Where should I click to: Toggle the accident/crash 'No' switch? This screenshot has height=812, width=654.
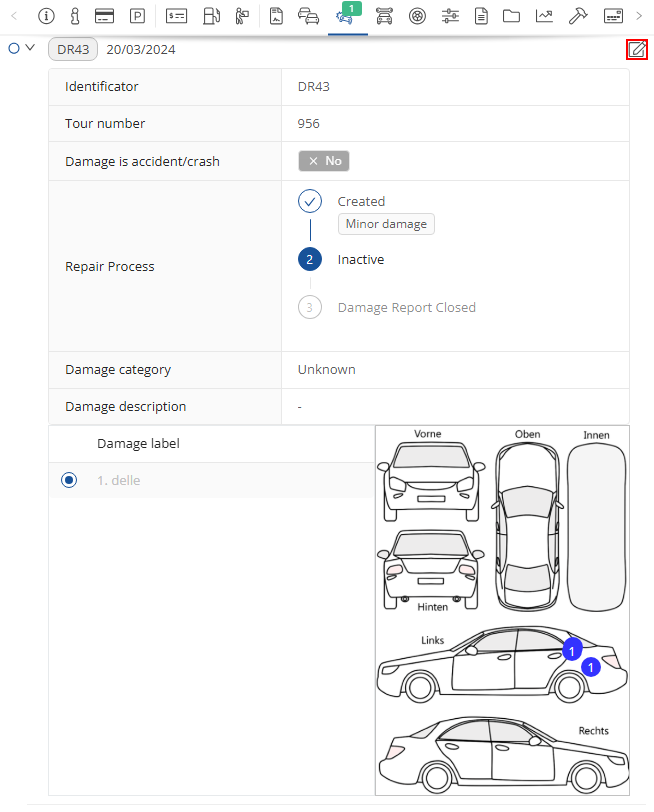(x=323, y=161)
